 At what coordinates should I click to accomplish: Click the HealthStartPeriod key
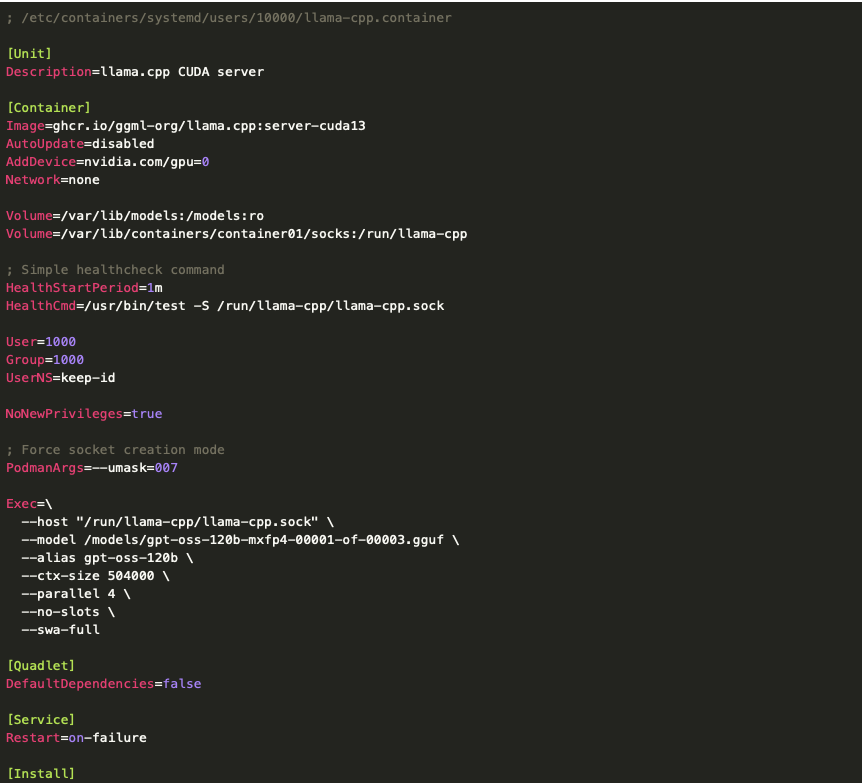(73, 288)
